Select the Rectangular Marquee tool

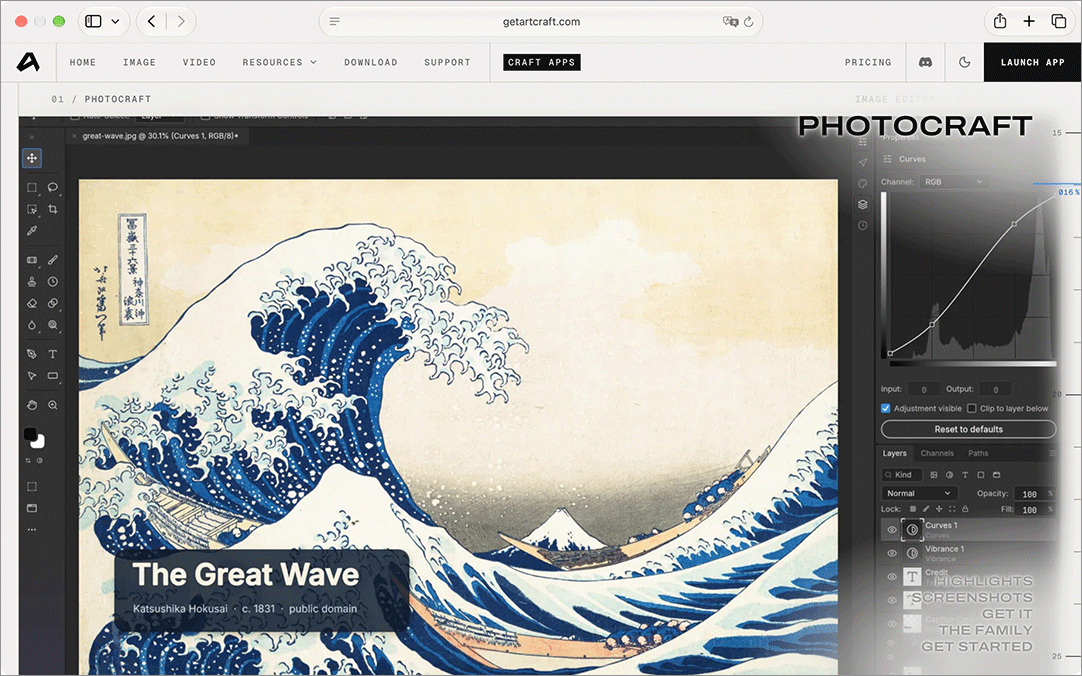32,188
